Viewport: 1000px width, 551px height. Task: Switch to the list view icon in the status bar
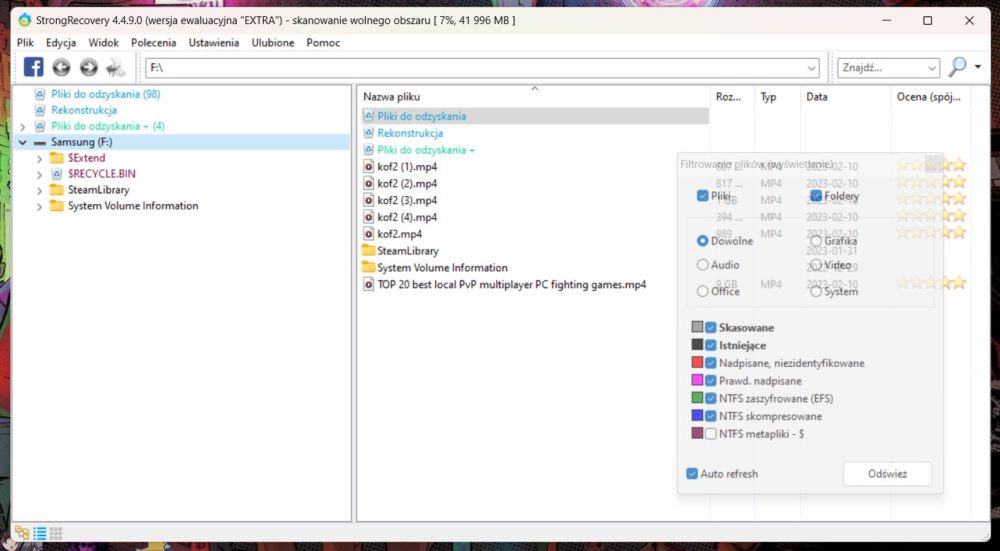[40, 533]
